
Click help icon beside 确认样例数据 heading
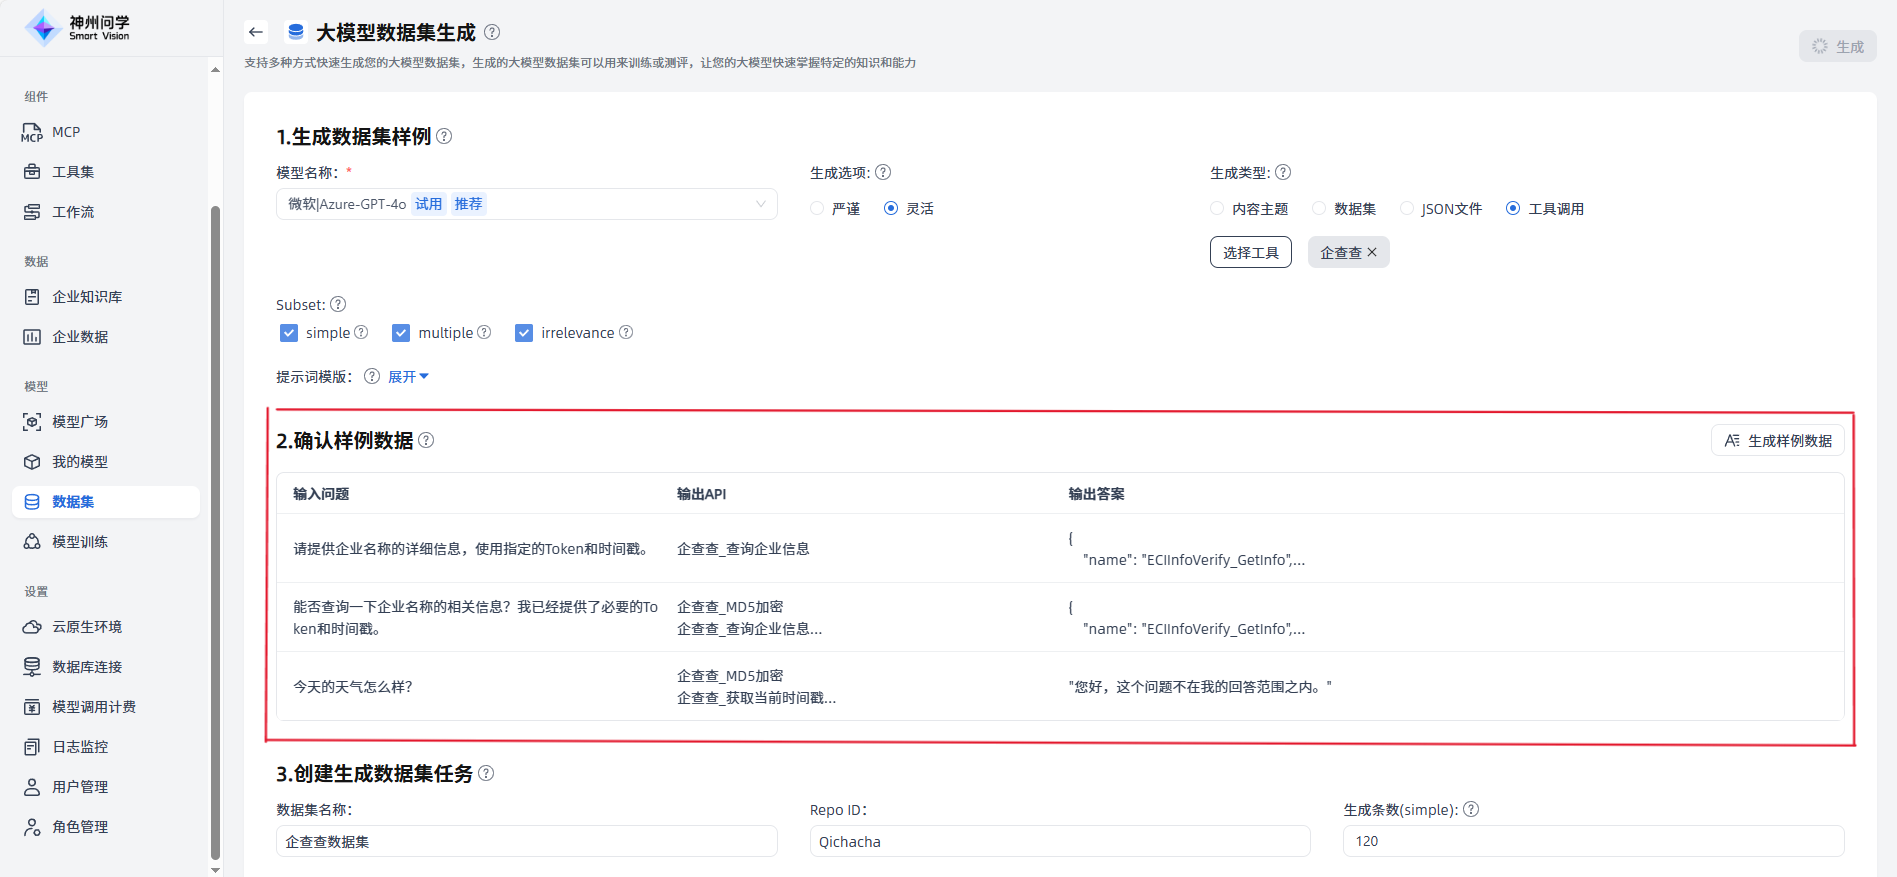426,440
